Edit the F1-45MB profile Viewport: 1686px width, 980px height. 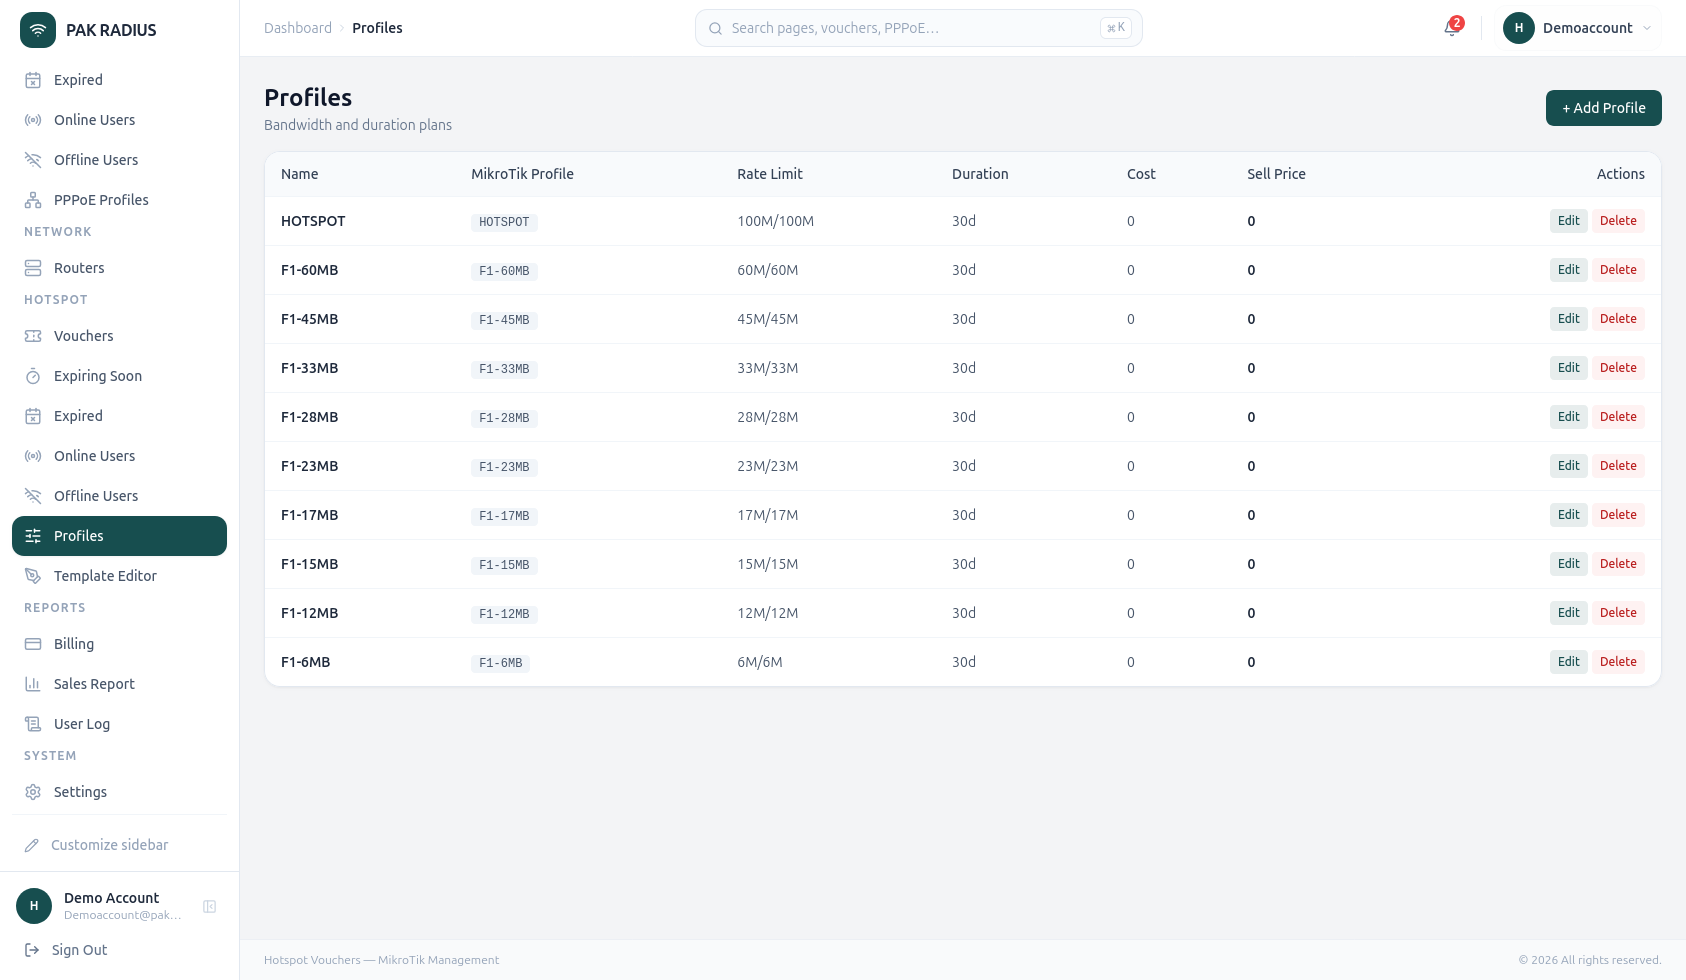pyautogui.click(x=1569, y=319)
